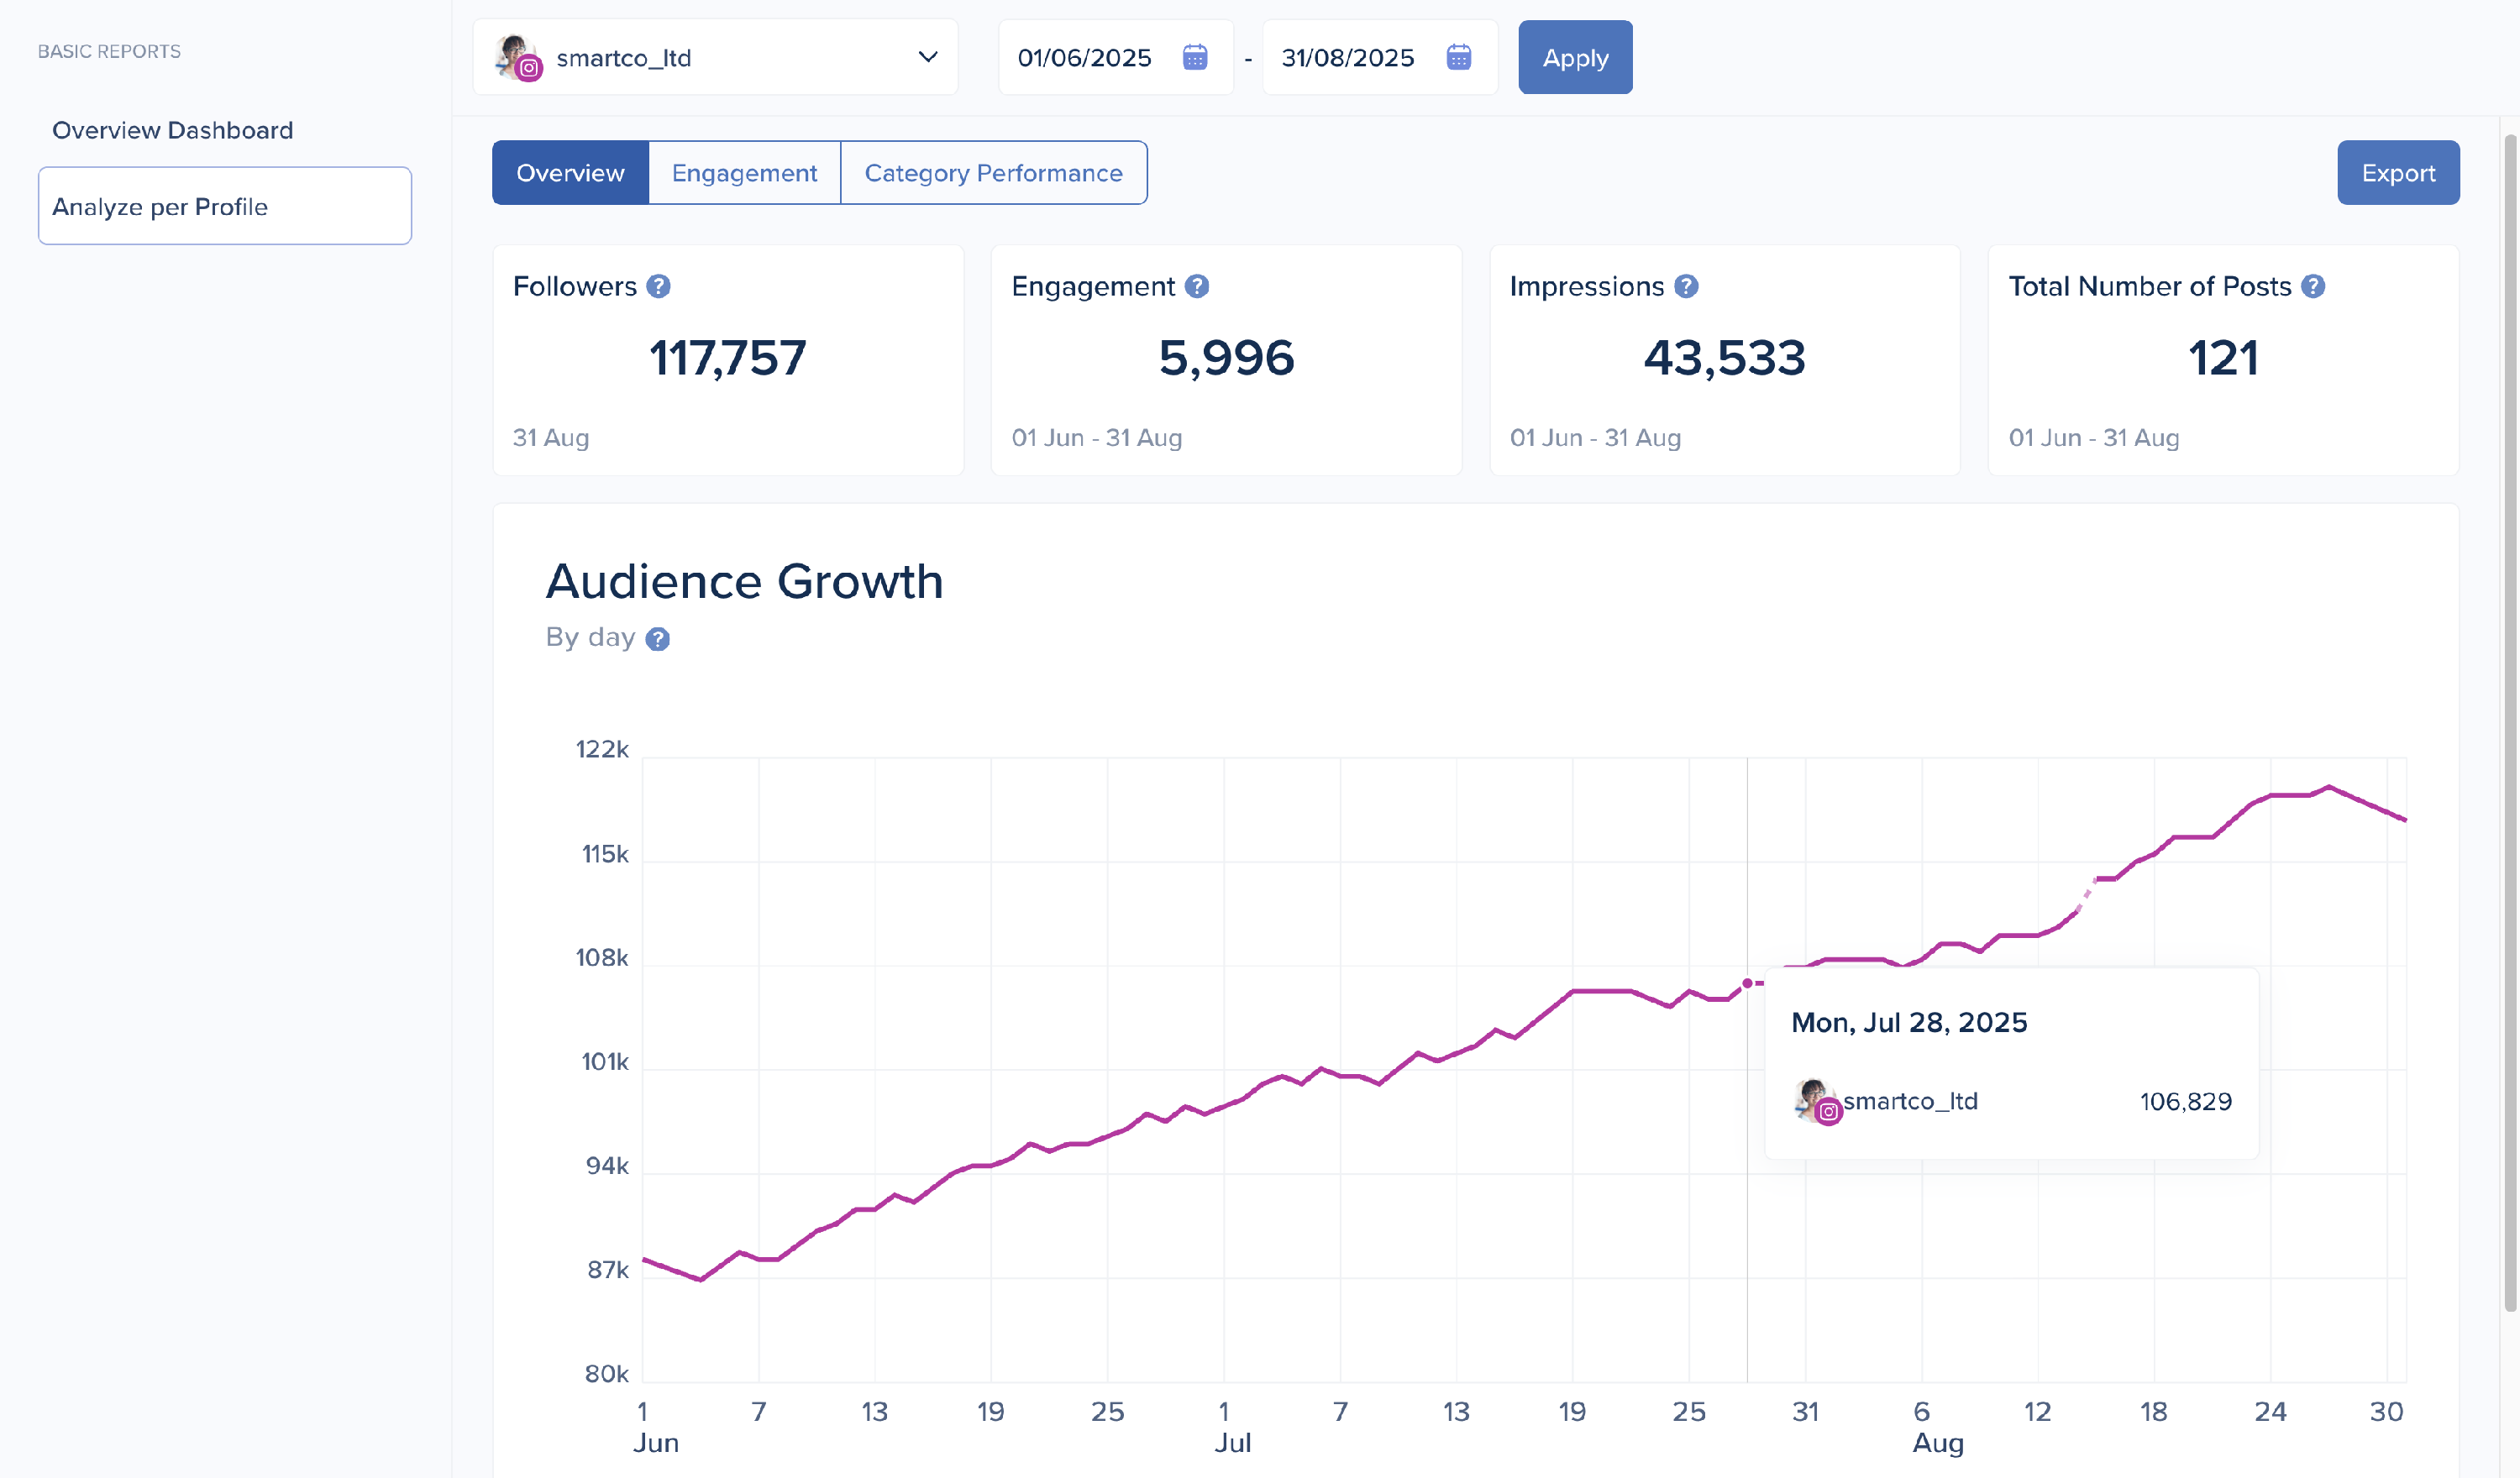Open Overview Dashboard in the sidebar
Viewport: 2520px width, 1478px height.
[x=172, y=130]
